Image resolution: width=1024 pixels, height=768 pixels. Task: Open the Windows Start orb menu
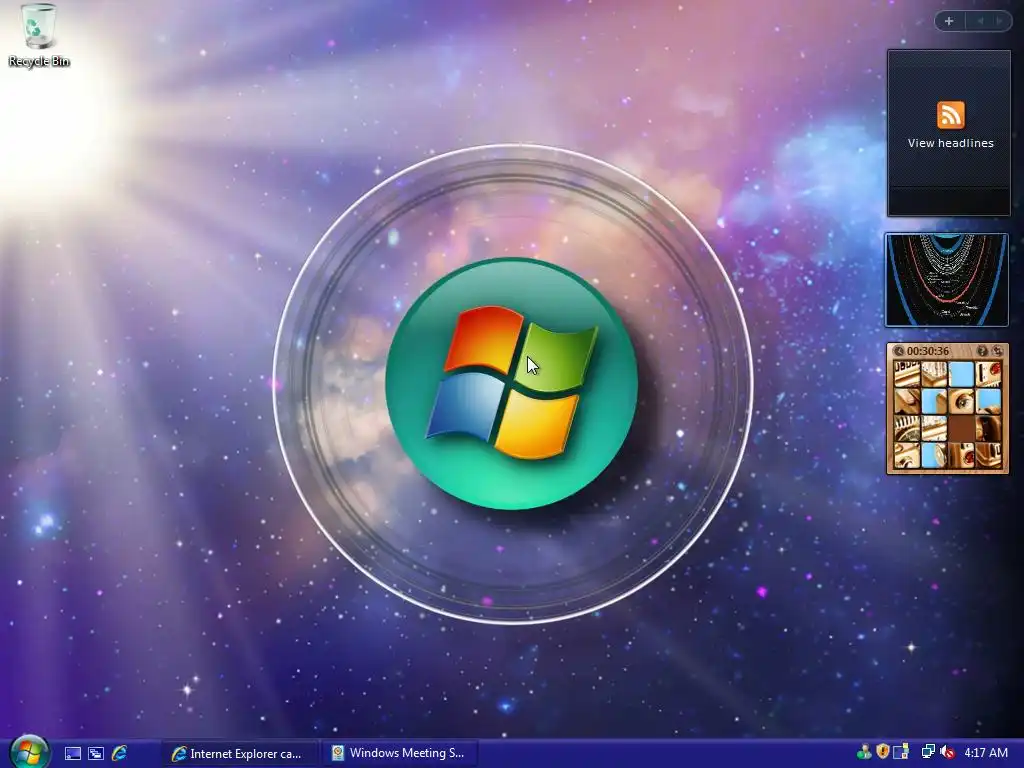click(29, 752)
